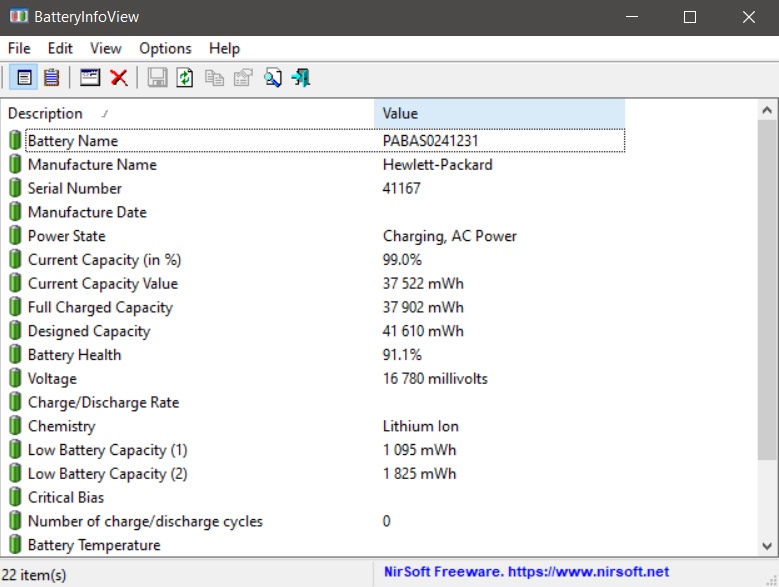Viewport: 779px width, 587px height.
Task: Select the battery information view icon
Action: point(24,77)
